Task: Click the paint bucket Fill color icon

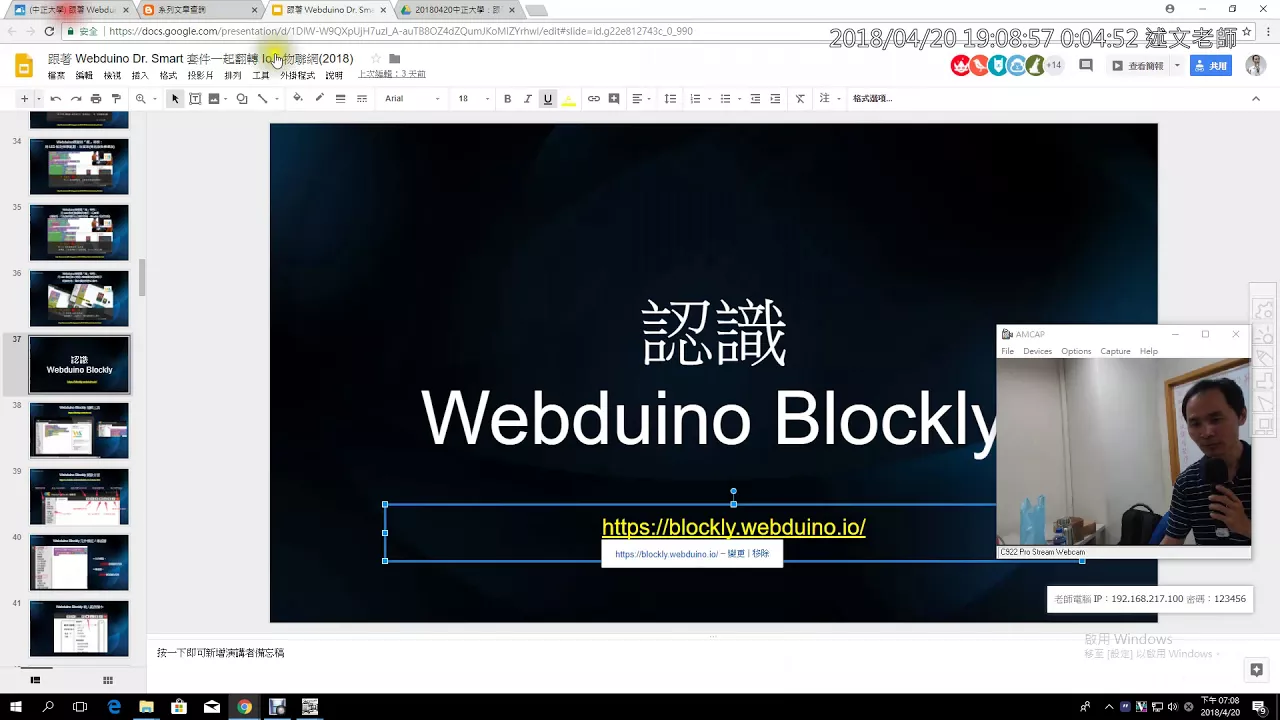Action: pyautogui.click(x=298, y=98)
